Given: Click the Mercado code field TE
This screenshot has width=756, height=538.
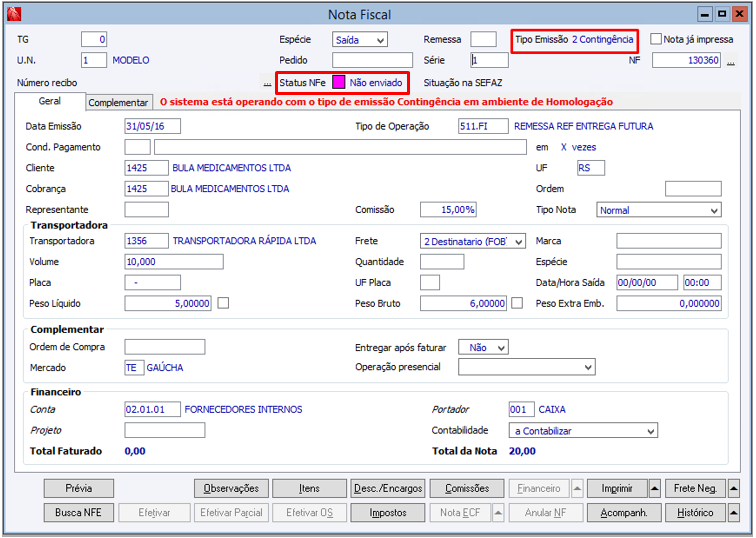Looking at the screenshot, I should [134, 367].
